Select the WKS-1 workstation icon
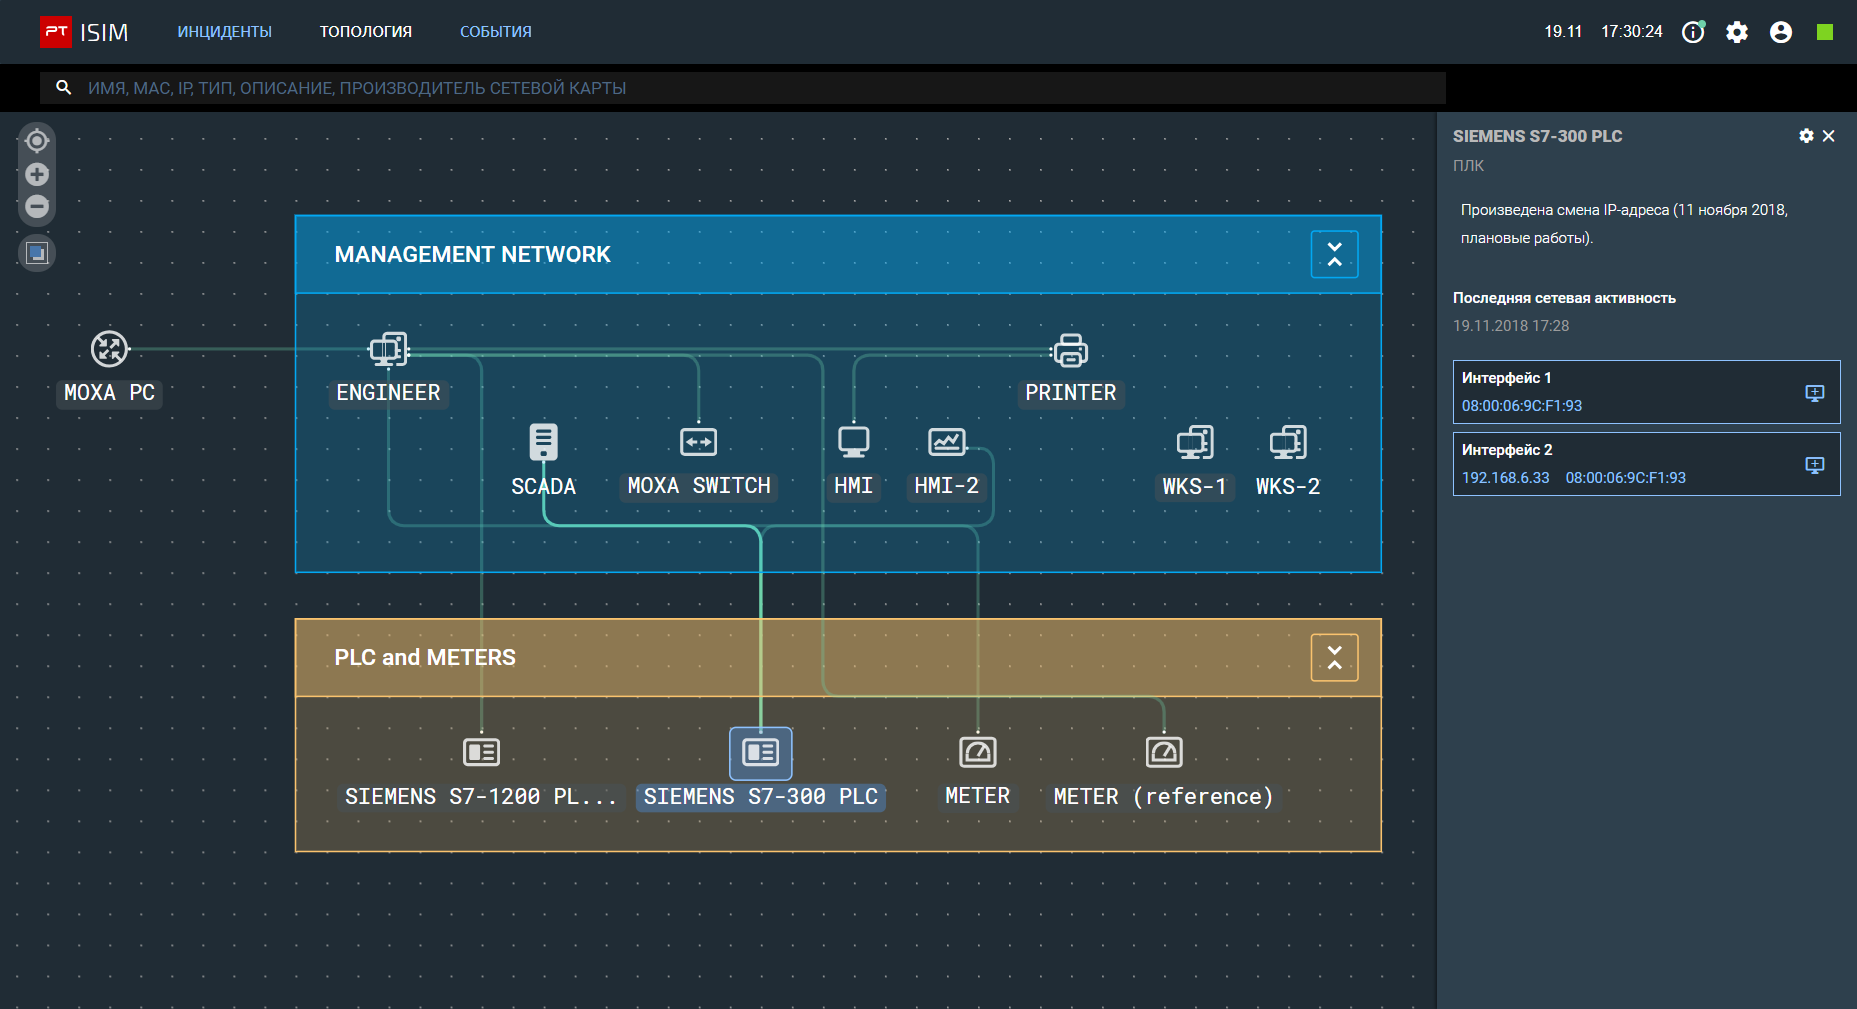Image resolution: width=1857 pixels, height=1009 pixels. click(1195, 442)
